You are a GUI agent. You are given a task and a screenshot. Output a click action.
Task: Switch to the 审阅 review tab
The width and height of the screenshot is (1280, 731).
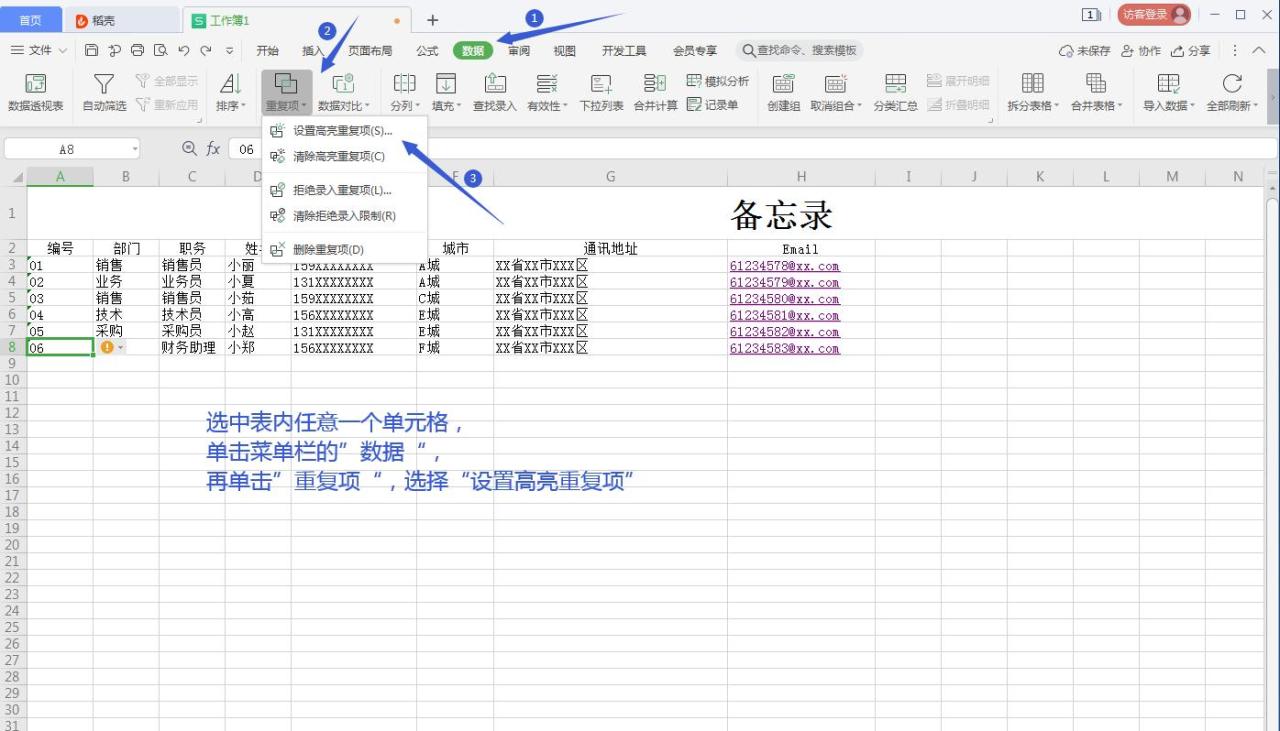click(x=519, y=51)
